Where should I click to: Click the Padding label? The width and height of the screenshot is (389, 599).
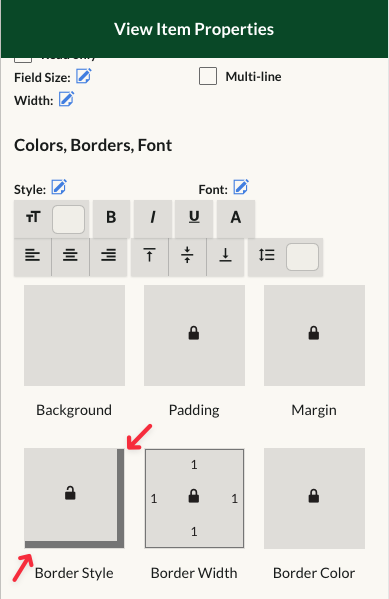tap(194, 410)
